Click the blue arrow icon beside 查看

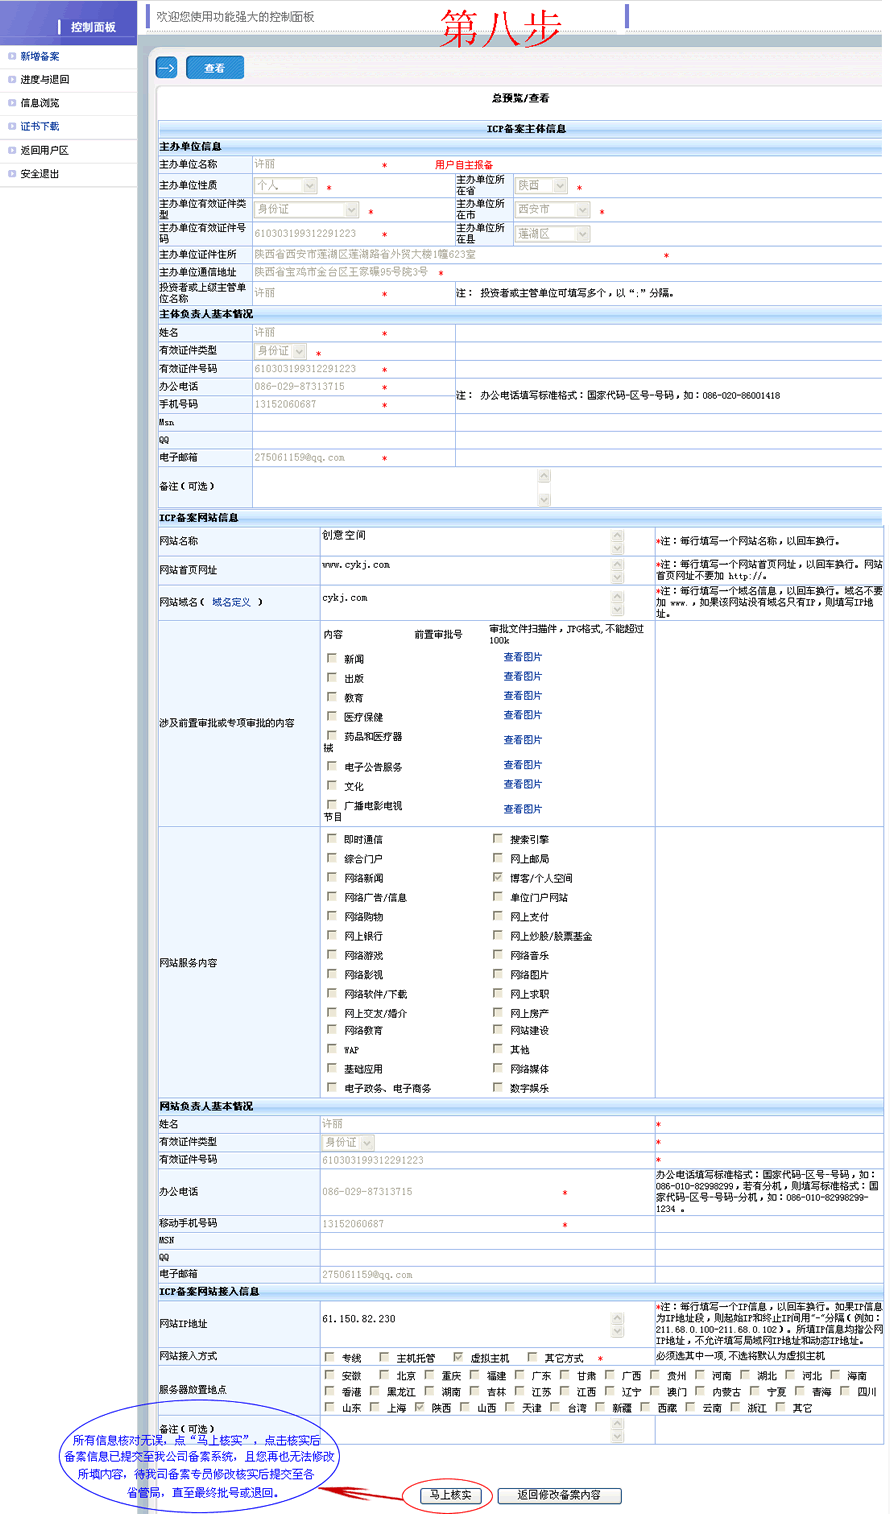[x=167, y=68]
